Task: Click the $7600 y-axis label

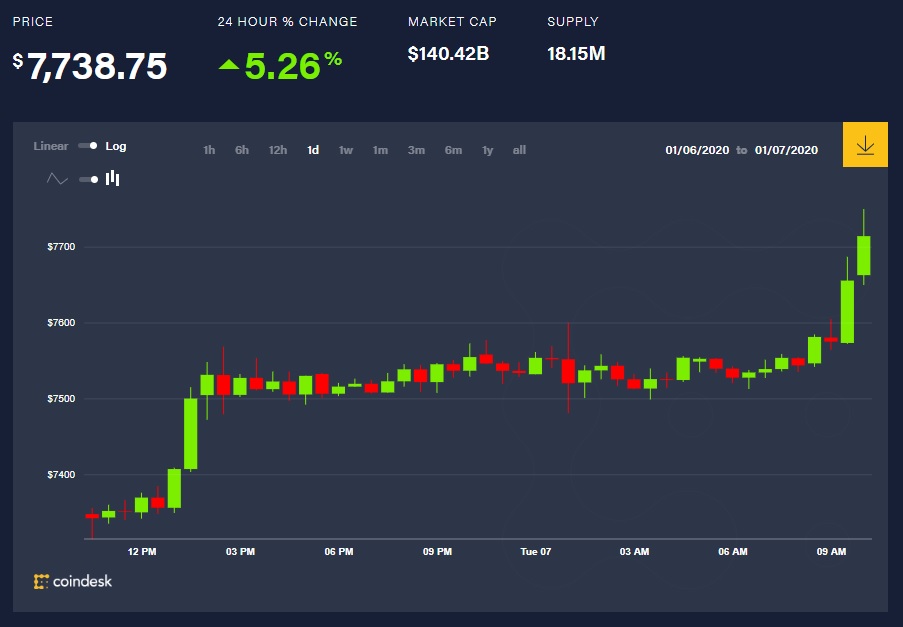Action: (61, 323)
